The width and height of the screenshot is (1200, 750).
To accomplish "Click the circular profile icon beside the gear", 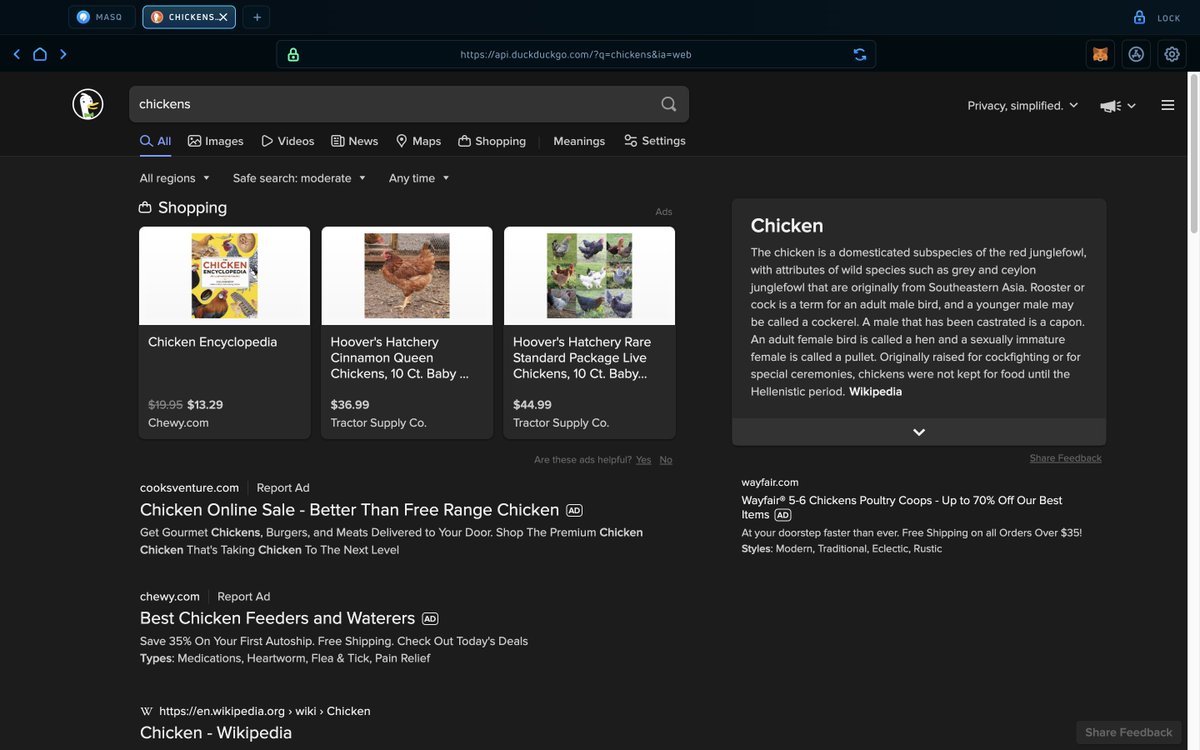I will pyautogui.click(x=1136, y=54).
